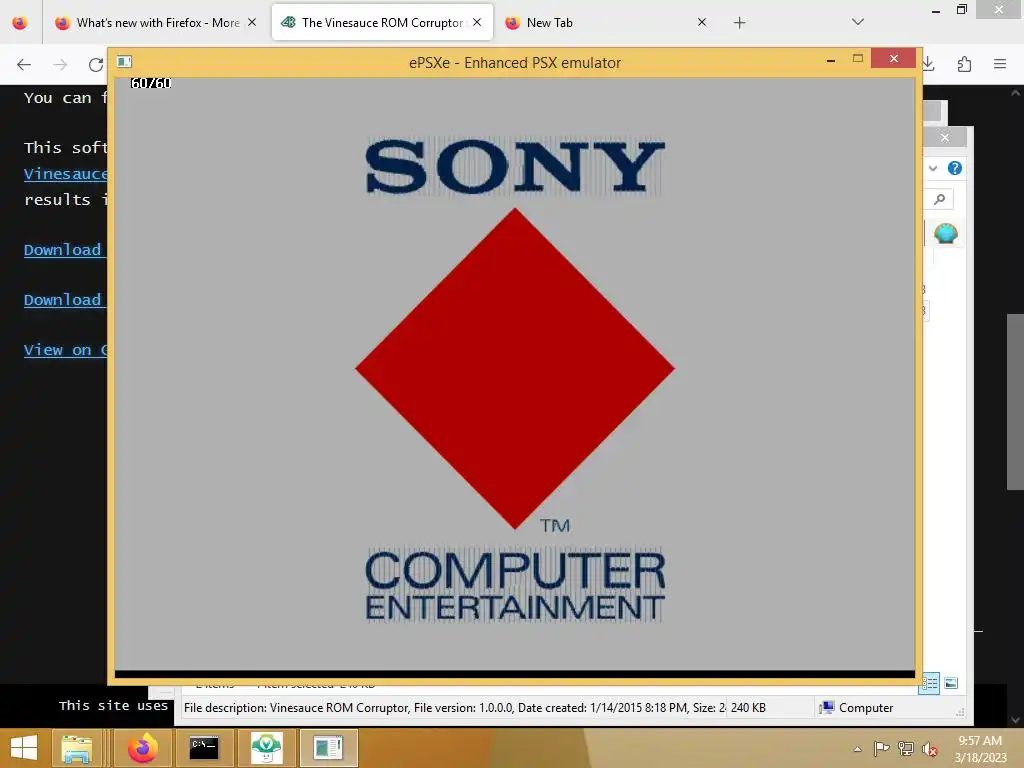Click the 240 KB size text
This screenshot has height=768, width=1024.
click(x=748, y=707)
